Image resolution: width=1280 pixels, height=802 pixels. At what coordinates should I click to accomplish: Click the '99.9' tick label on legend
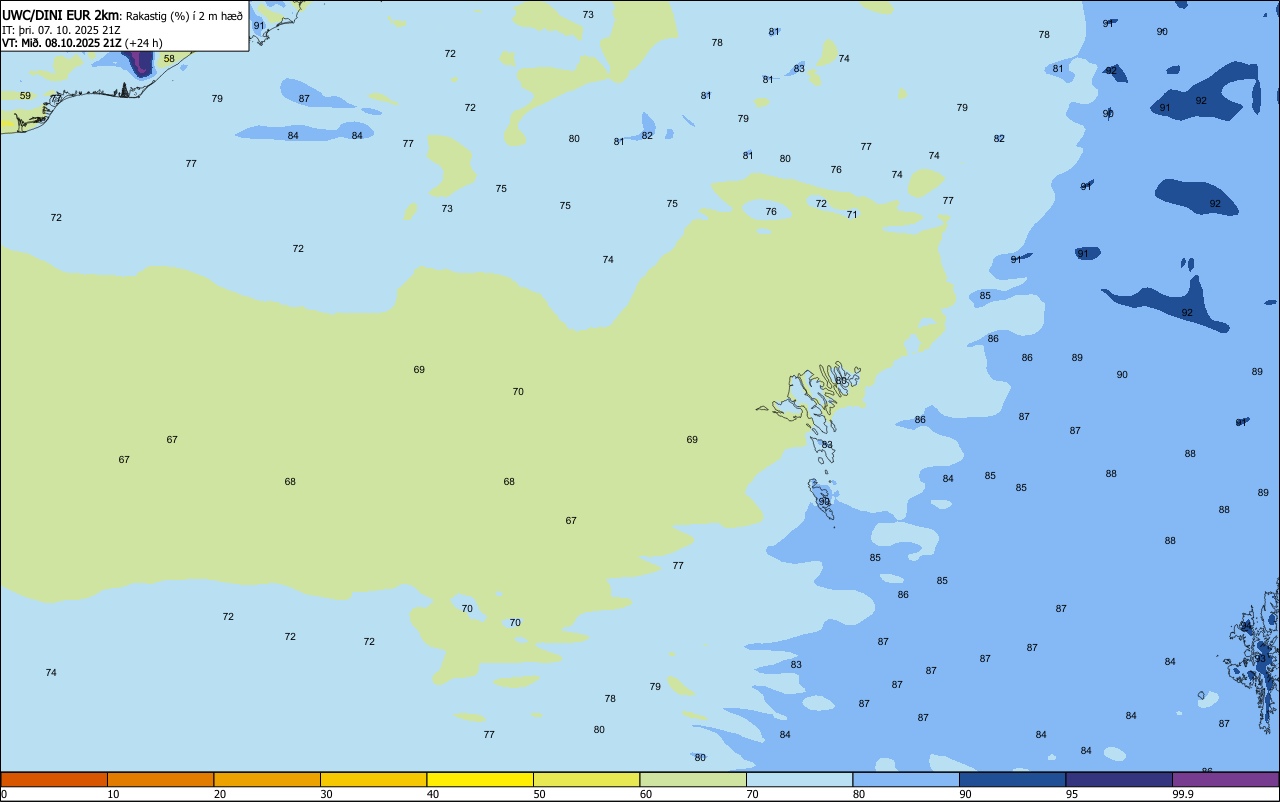pos(1183,794)
